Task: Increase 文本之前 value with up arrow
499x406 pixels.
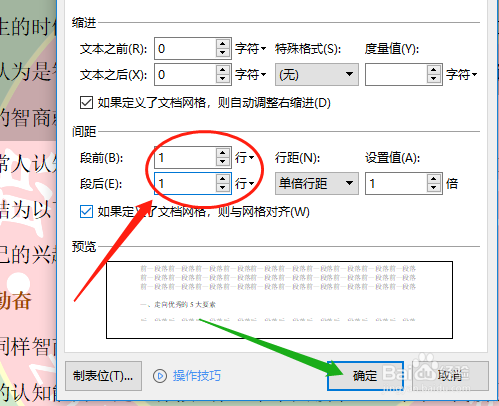Action: pos(223,44)
